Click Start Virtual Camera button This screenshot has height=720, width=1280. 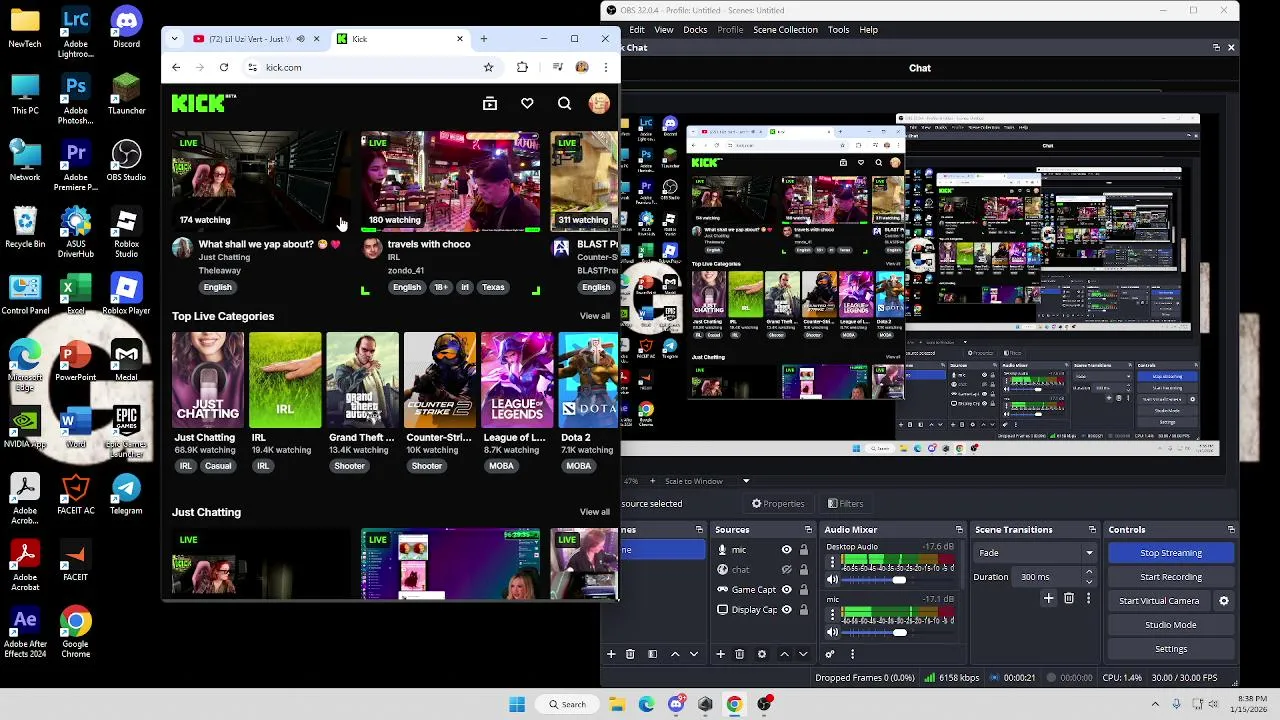1159,601
